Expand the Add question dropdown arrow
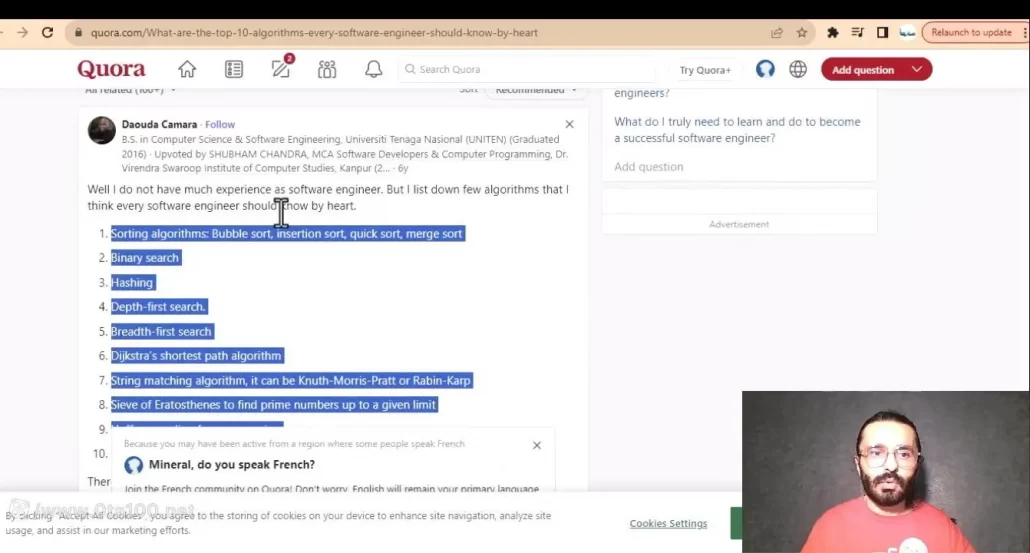 (917, 70)
